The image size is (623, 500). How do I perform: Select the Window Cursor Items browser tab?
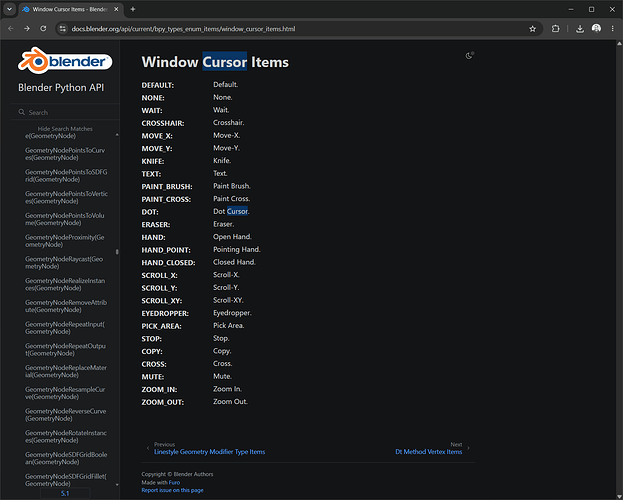71,9
